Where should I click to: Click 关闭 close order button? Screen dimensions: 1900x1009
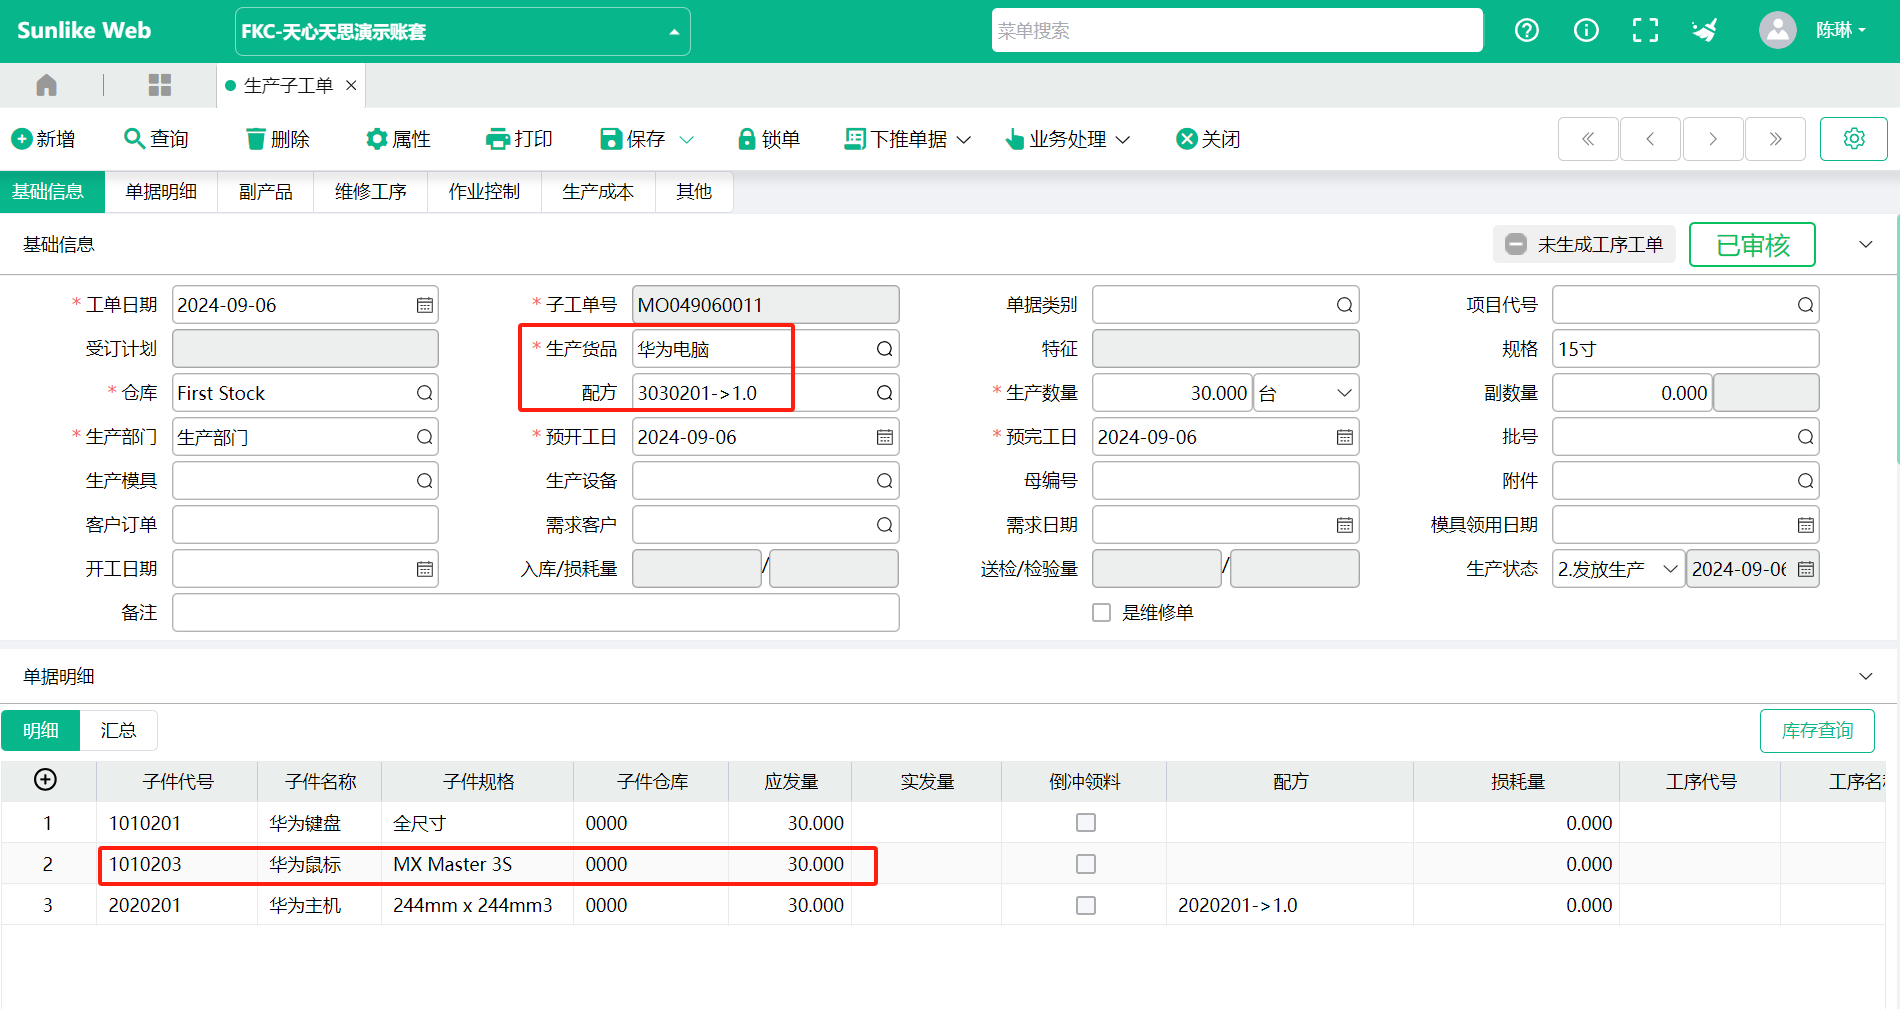[1208, 139]
